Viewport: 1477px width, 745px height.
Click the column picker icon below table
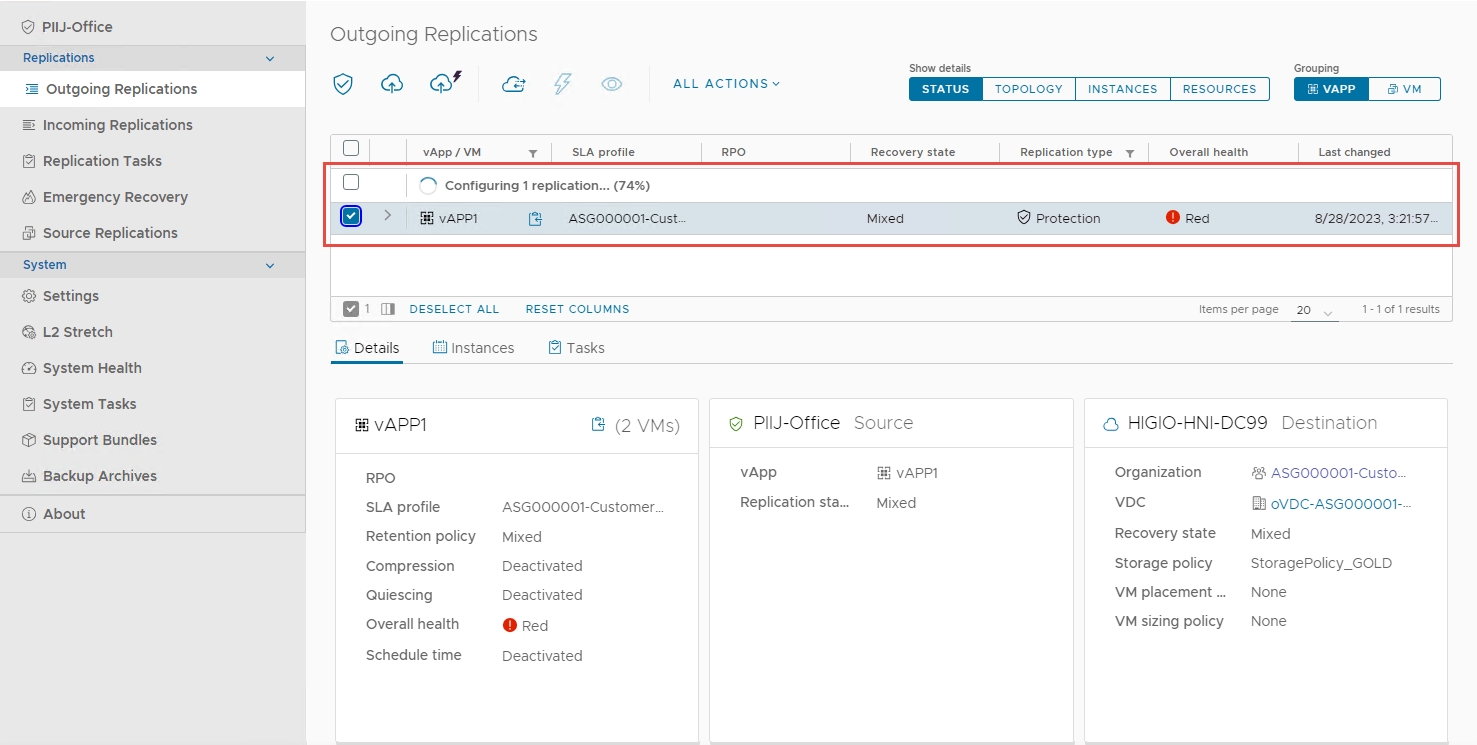coord(388,309)
